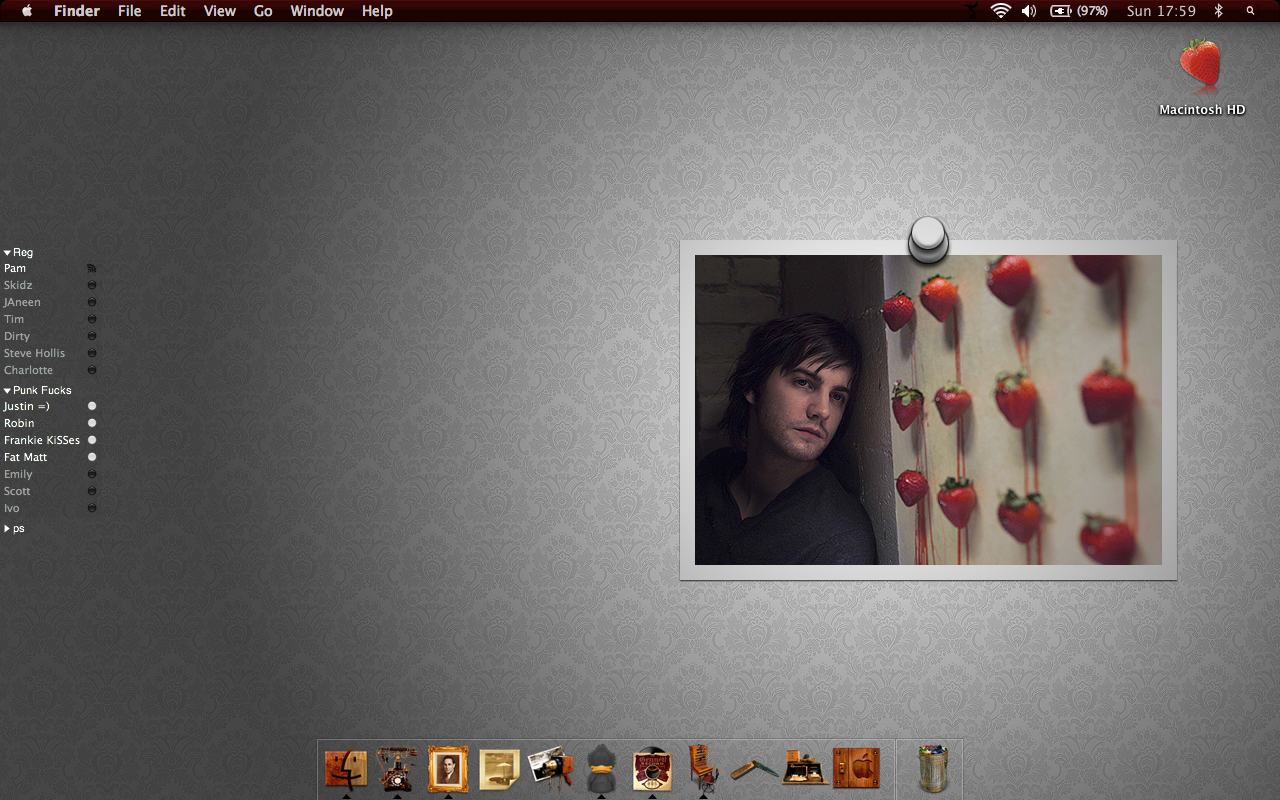The image size is (1280, 800).
Task: Click the Wi-Fi status icon
Action: [x=1001, y=11]
